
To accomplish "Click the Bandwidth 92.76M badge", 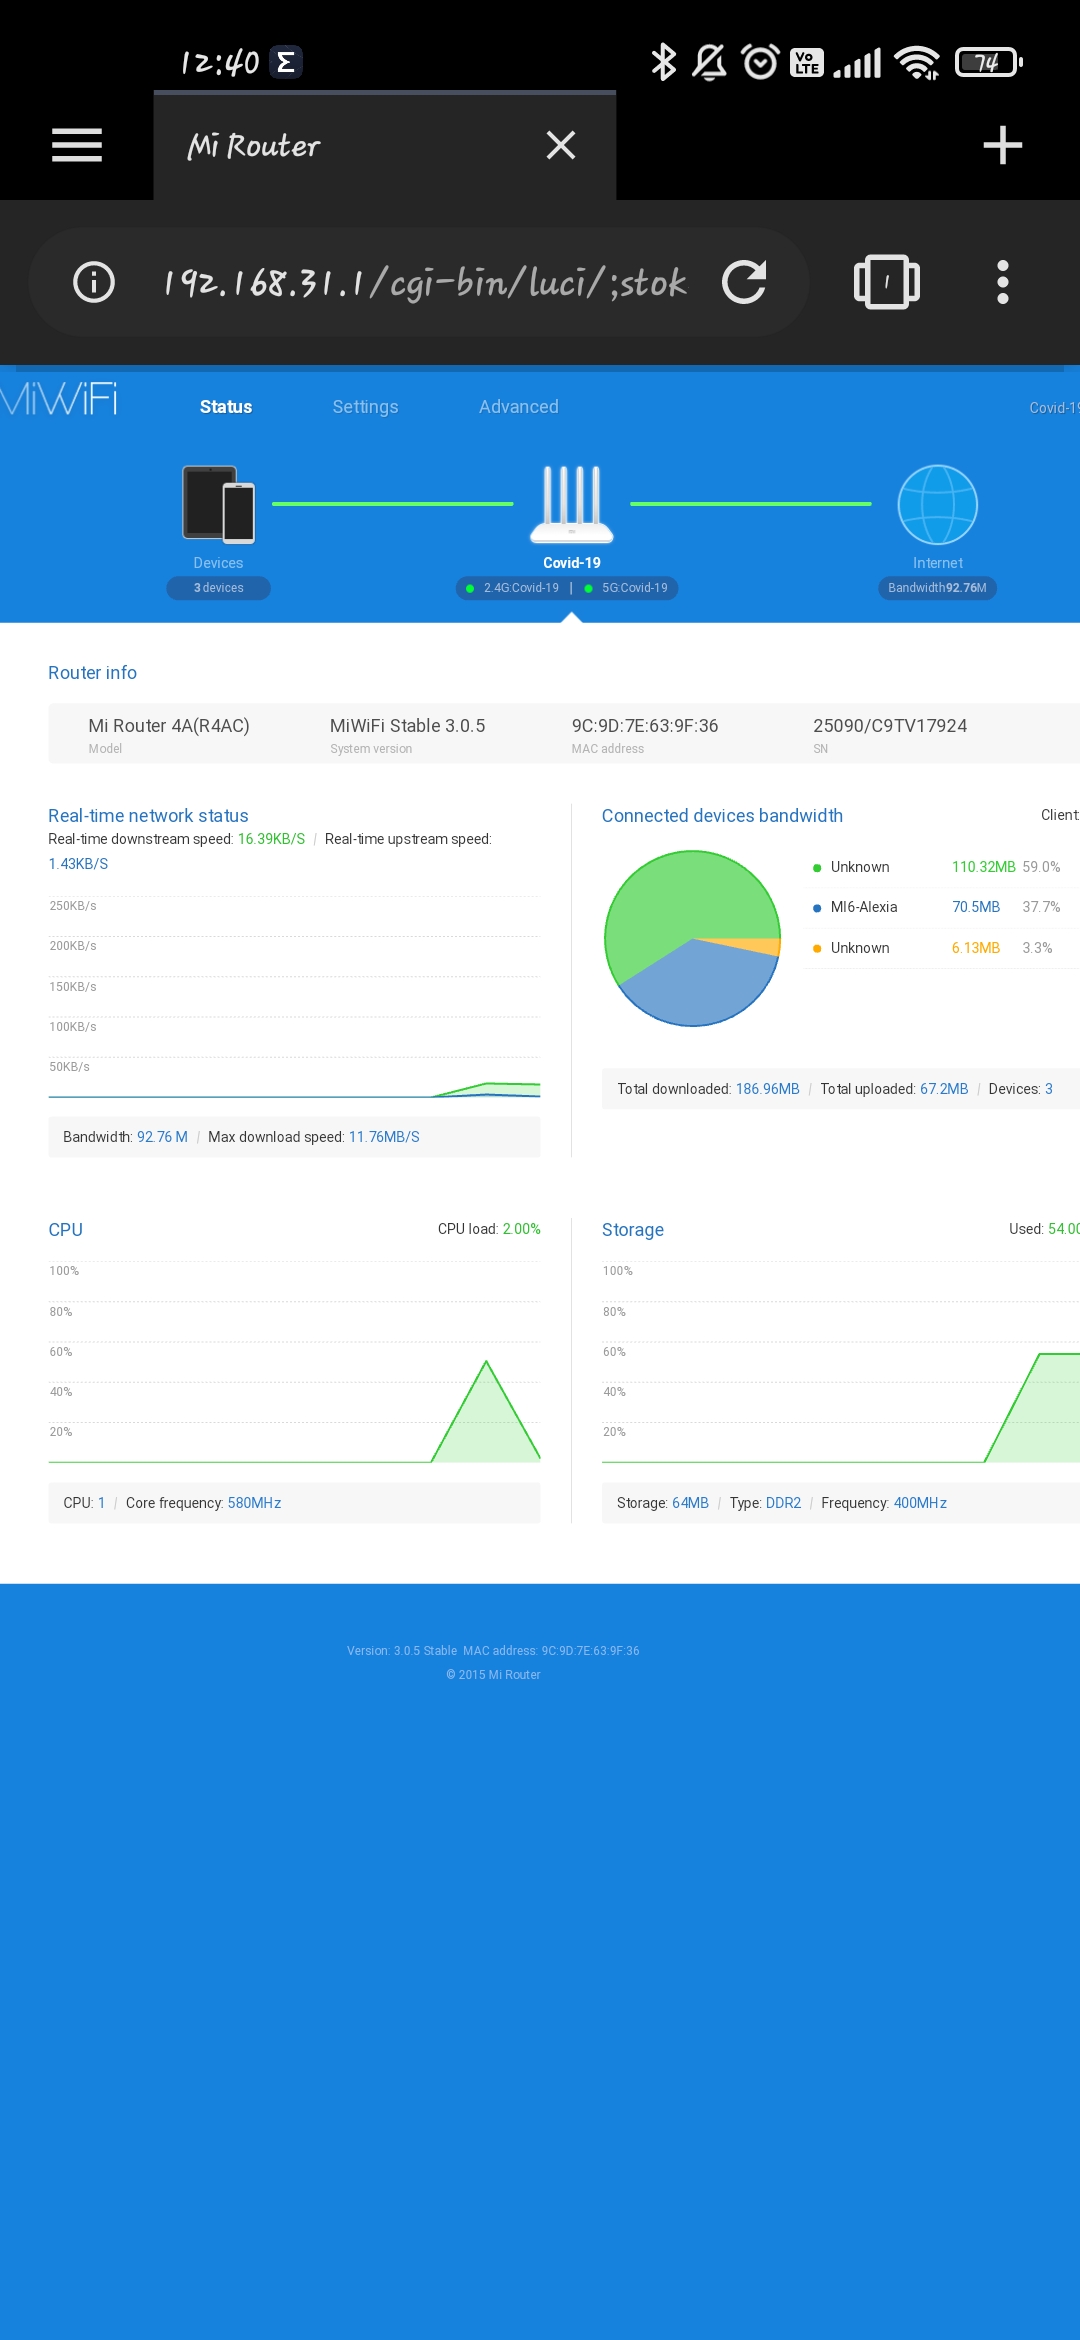I will (937, 588).
